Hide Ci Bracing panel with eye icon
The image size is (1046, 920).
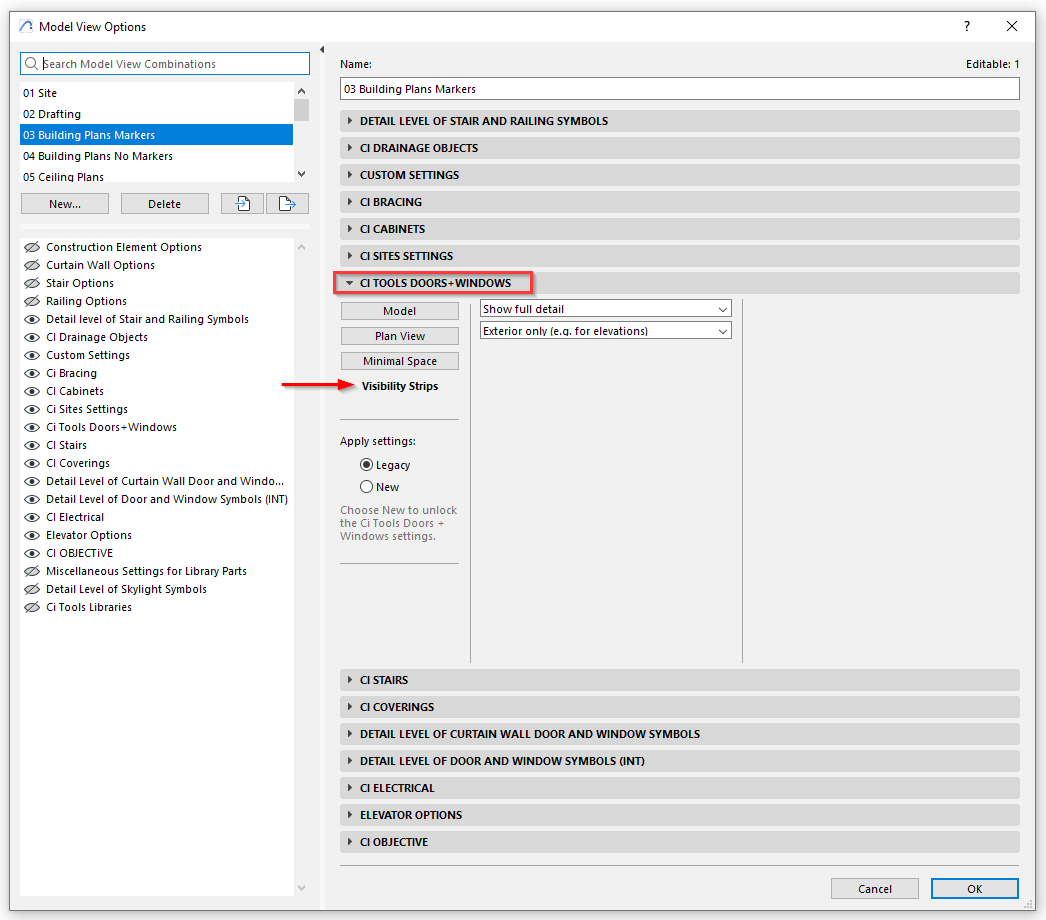[x=32, y=373]
